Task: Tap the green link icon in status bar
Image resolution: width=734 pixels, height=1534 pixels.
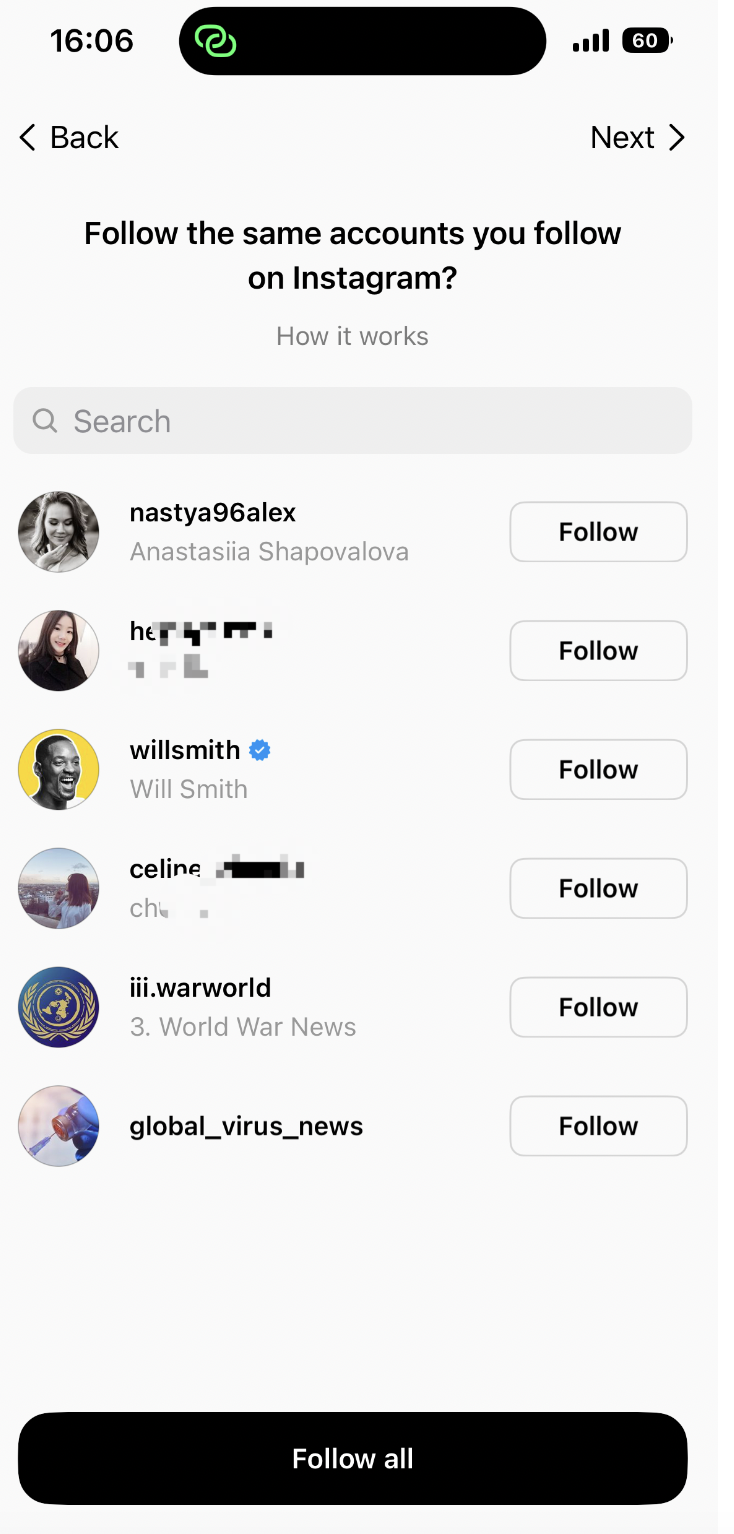Action: (215, 41)
